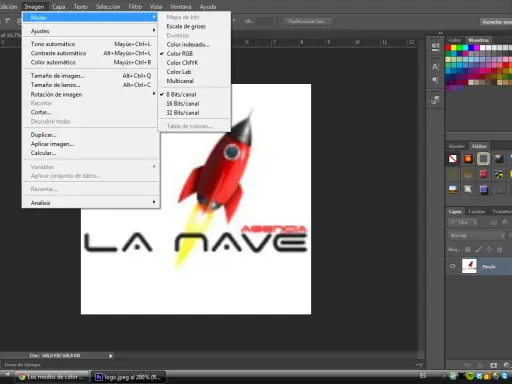
Task: Apply the gray rounded border style preset
Action: pos(483,159)
